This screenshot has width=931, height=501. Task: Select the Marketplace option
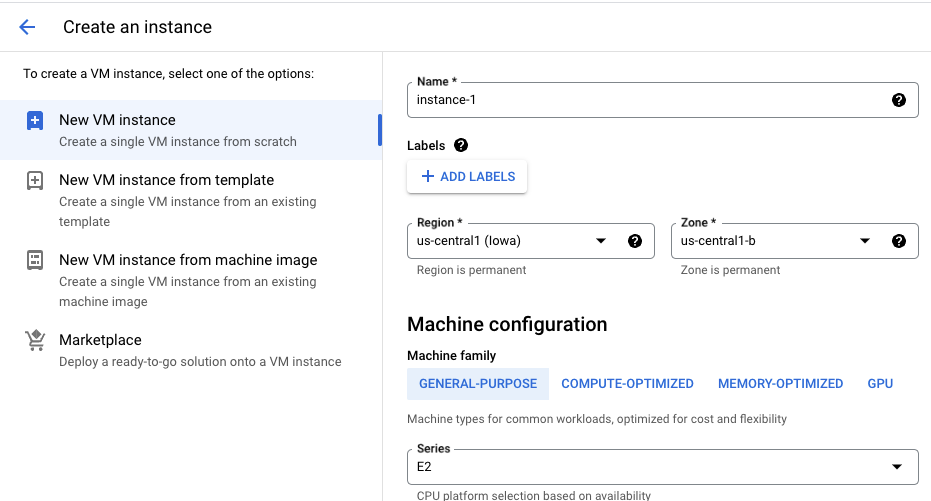point(100,340)
